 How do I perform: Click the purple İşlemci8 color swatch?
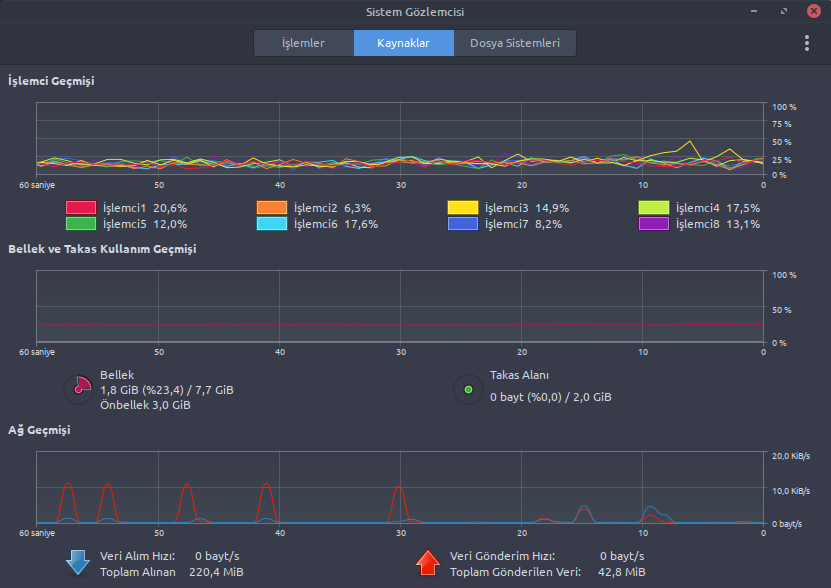(x=653, y=224)
